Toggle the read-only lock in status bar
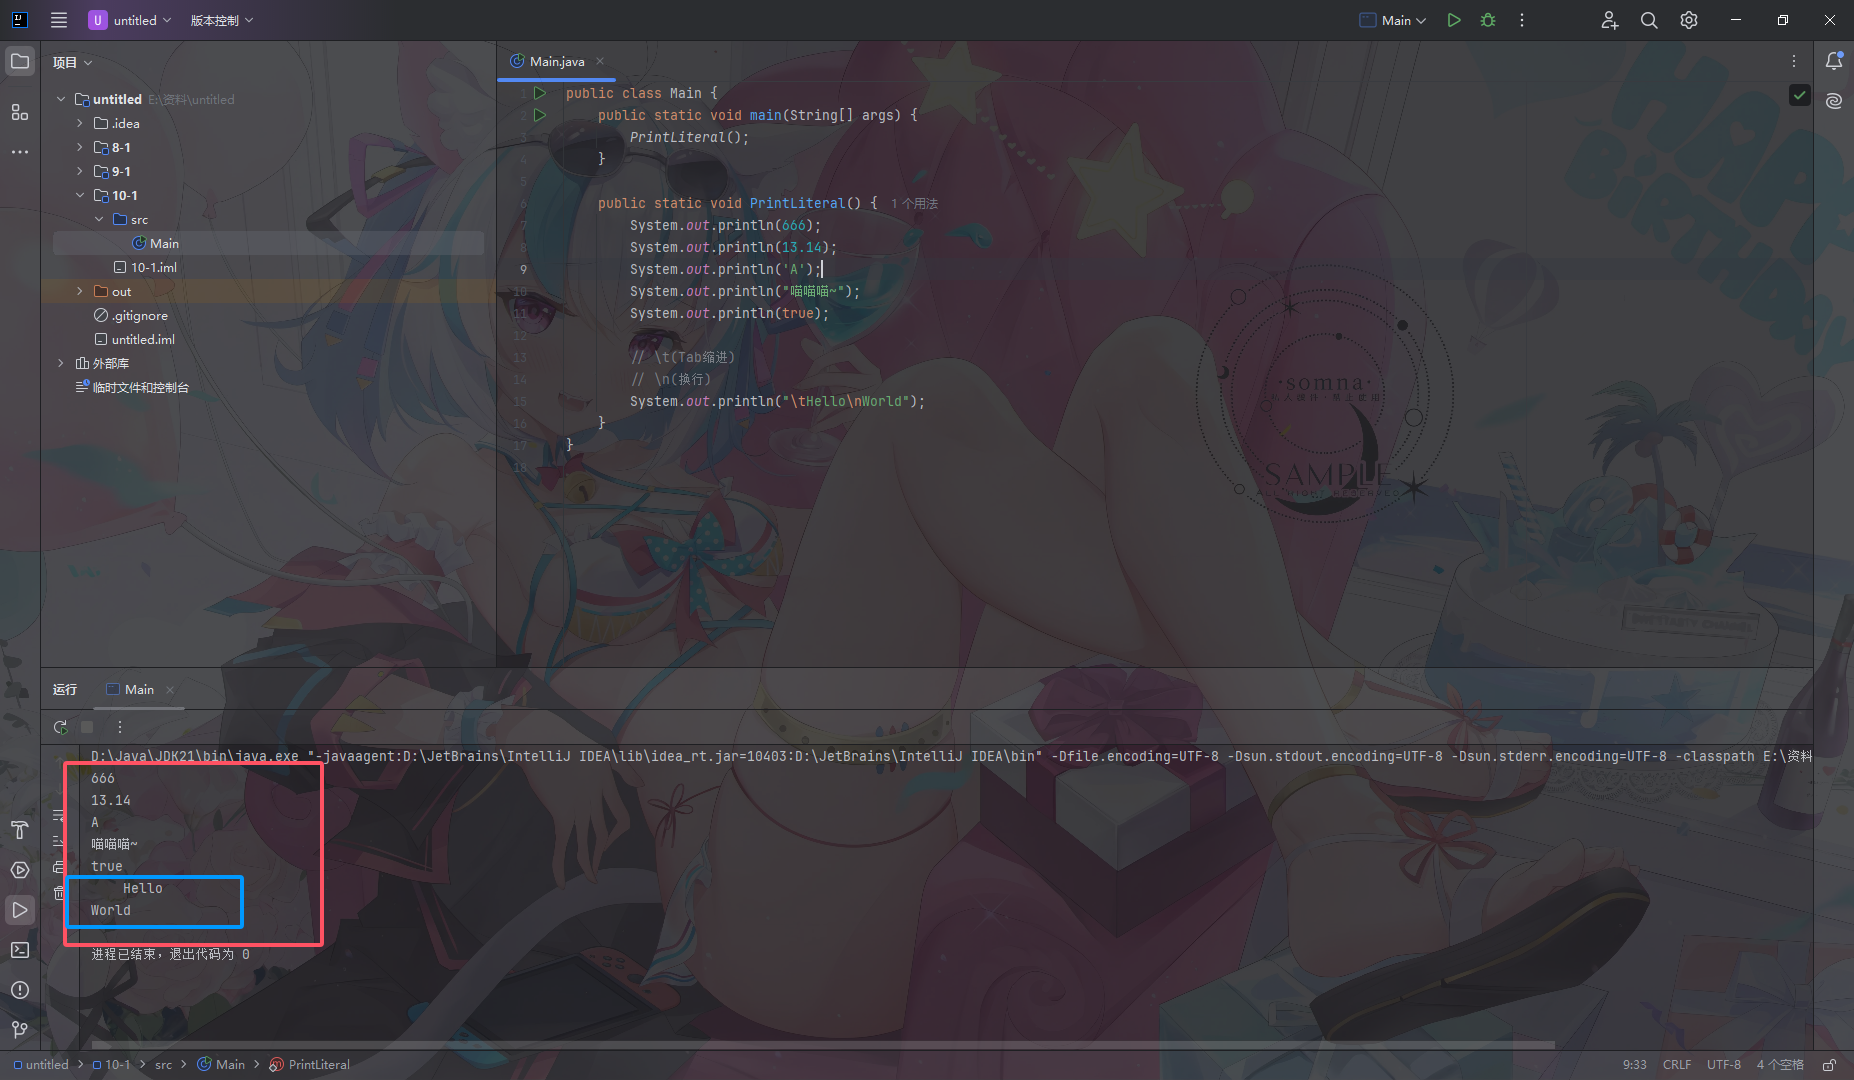Image resolution: width=1854 pixels, height=1080 pixels. [1829, 1065]
